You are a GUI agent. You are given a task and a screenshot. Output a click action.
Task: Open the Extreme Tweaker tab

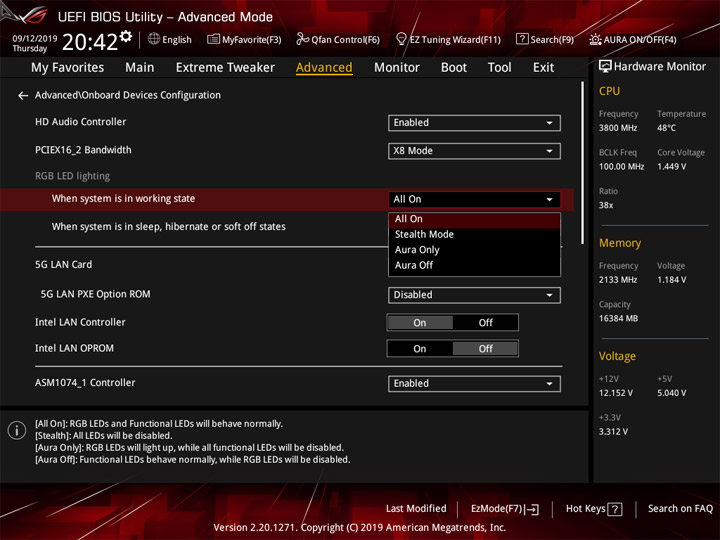225,68
